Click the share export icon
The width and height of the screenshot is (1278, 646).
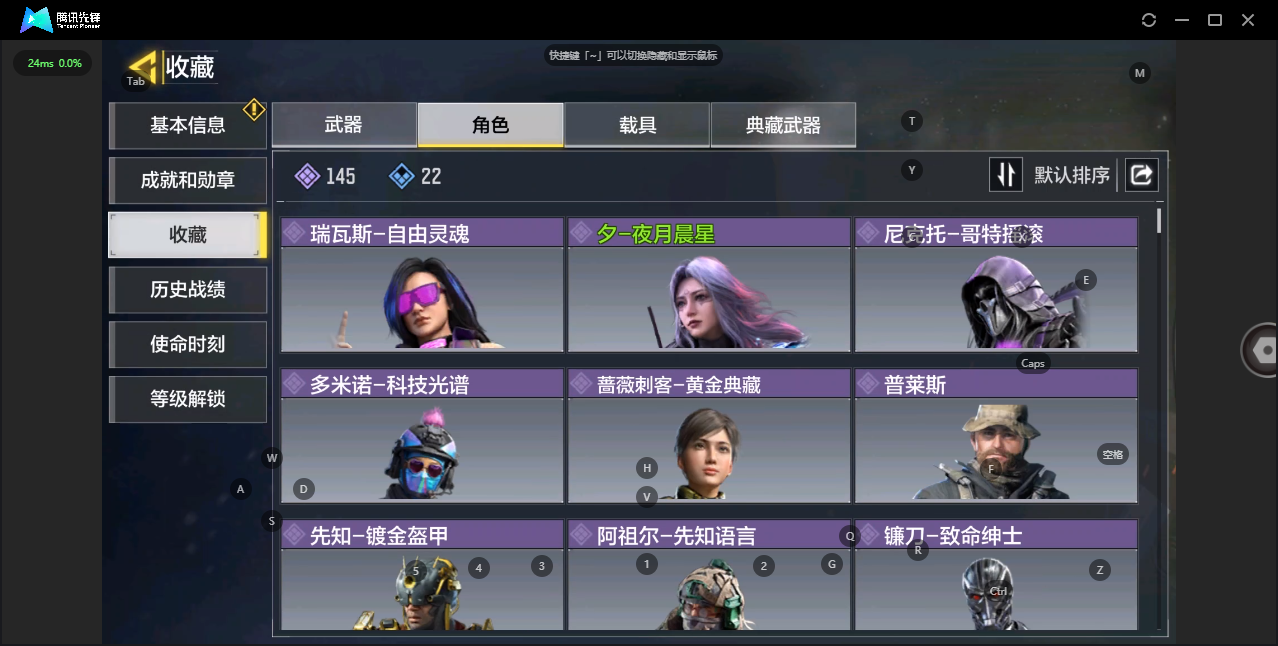1141,175
